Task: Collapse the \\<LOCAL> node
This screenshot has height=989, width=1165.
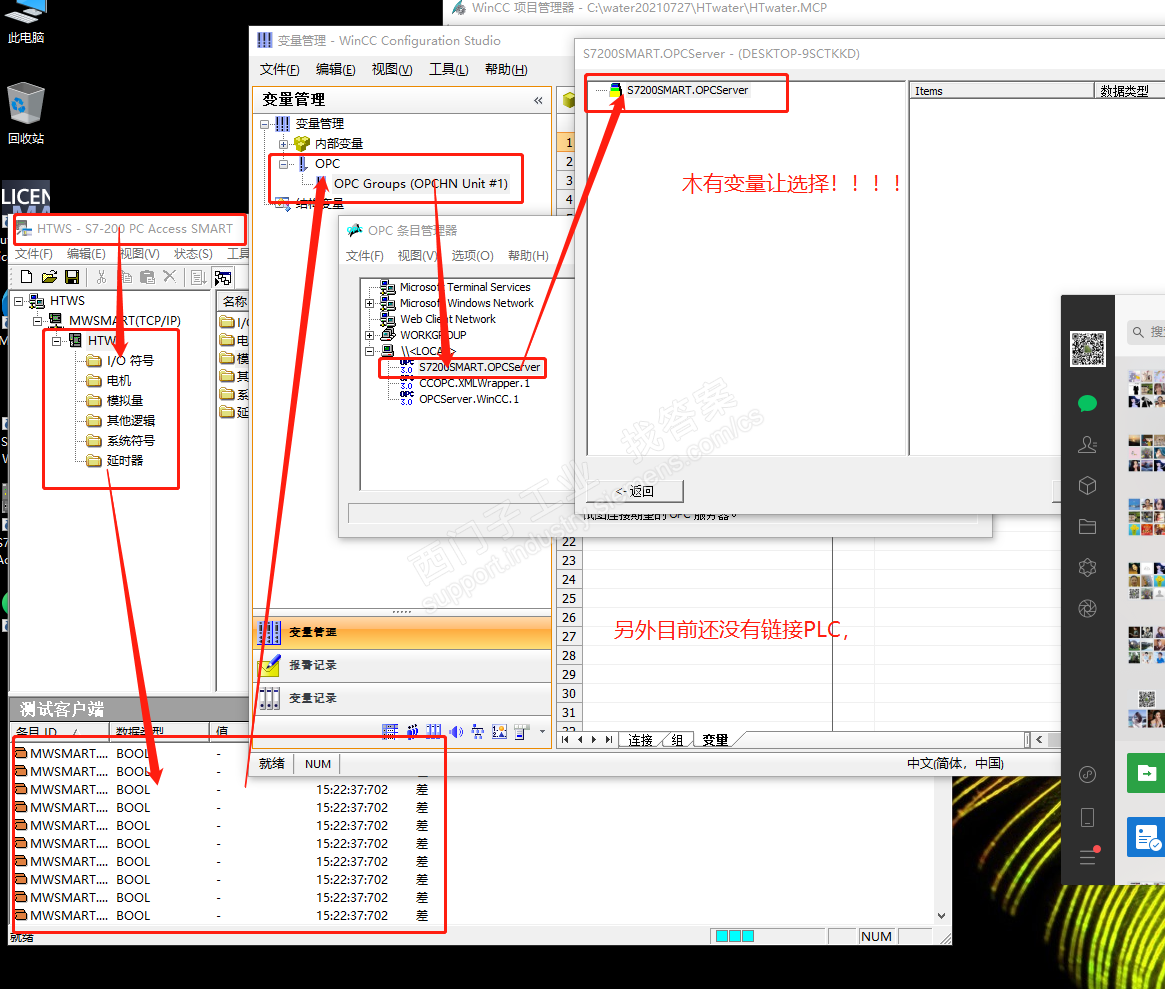Action: pos(369,351)
